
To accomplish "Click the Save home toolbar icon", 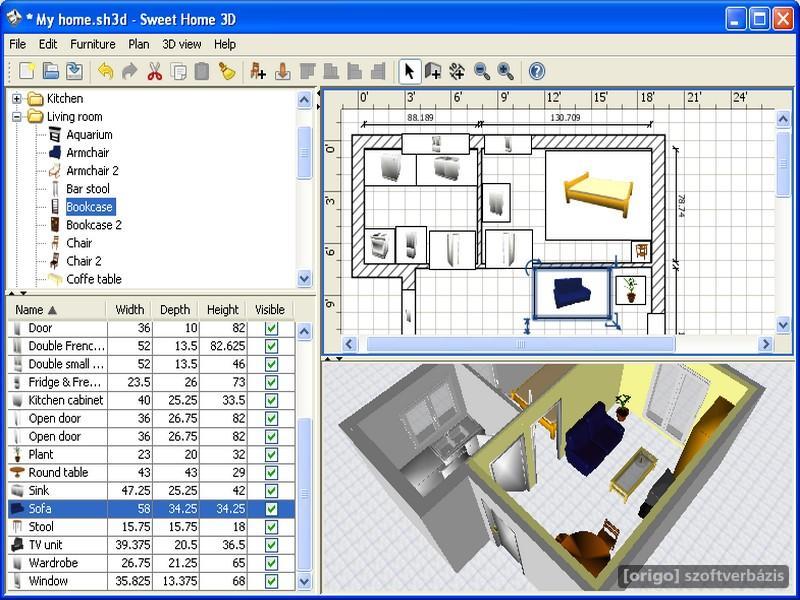I will click(x=74, y=71).
